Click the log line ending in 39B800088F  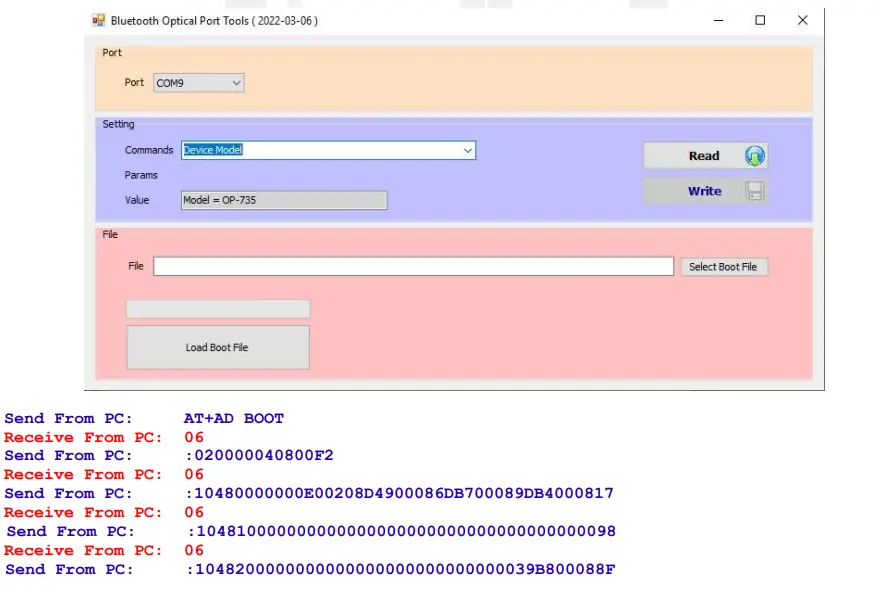401,569
